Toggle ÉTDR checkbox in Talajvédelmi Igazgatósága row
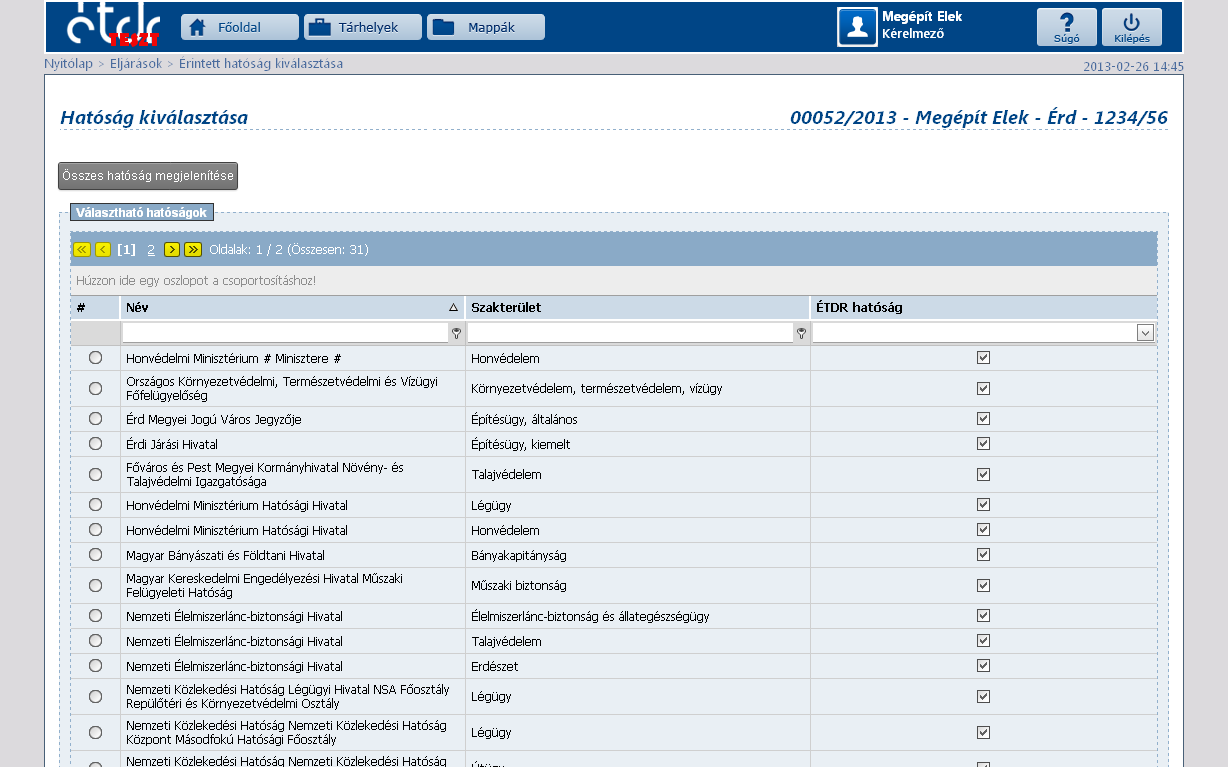Image resolution: width=1228 pixels, height=767 pixels. [983, 474]
